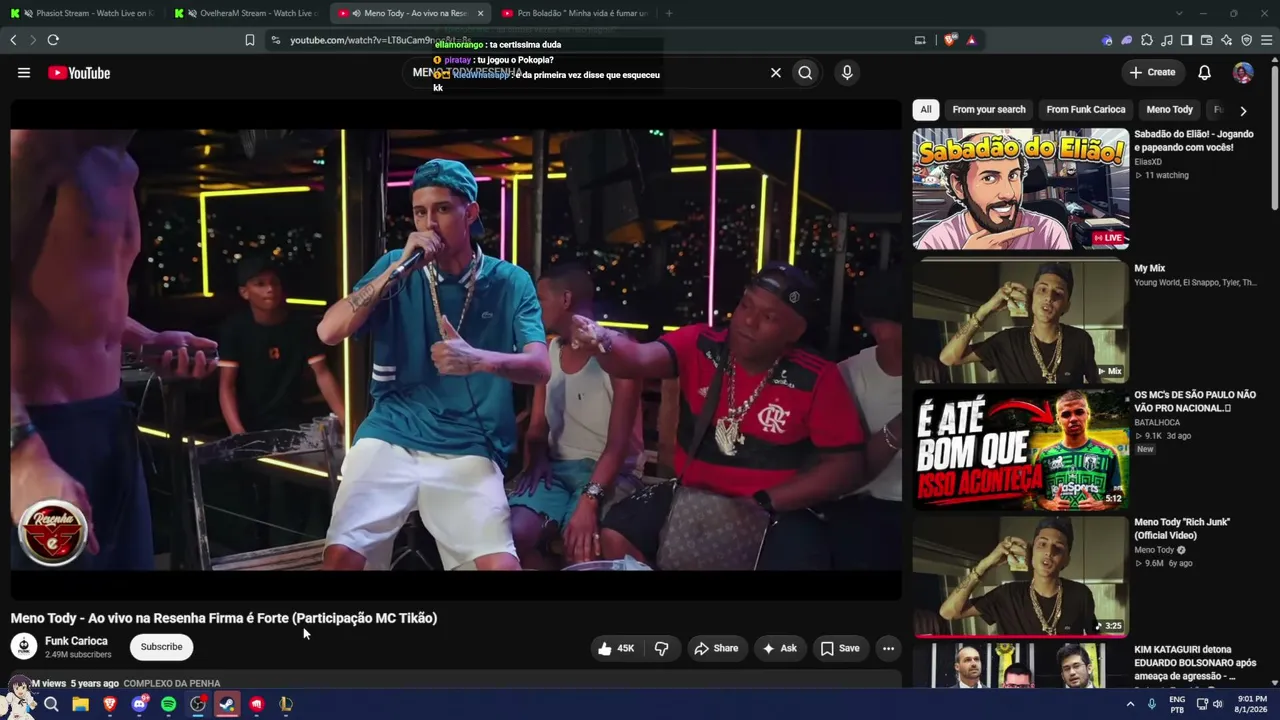1280x720 pixels.
Task: Toggle the browser sidebar panel
Action: coord(1186,40)
